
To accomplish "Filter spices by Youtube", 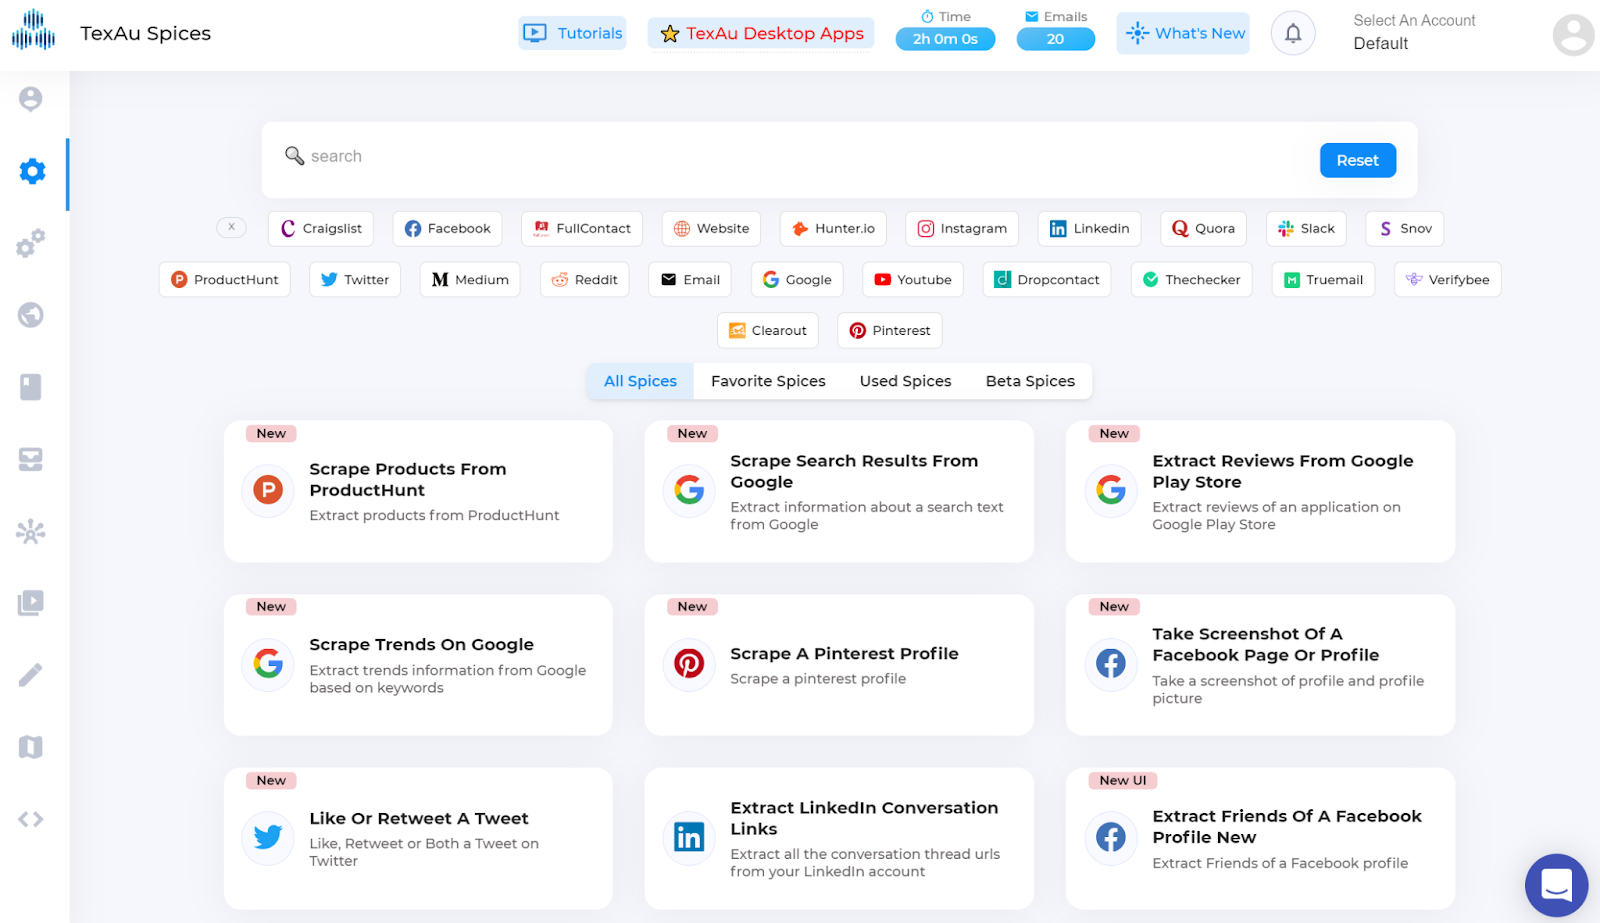I will point(913,279).
